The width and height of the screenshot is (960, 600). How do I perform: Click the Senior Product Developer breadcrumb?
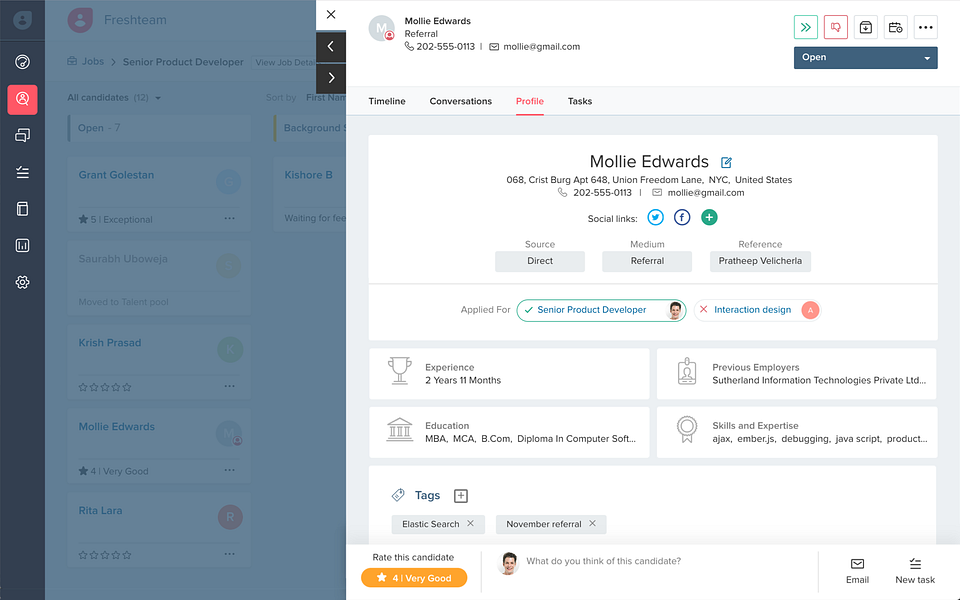coord(183,62)
